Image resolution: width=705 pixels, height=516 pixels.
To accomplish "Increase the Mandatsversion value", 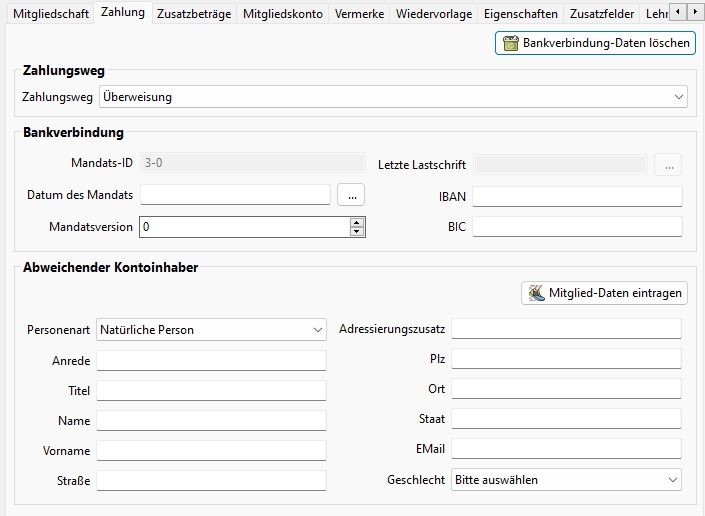I will pos(357,222).
